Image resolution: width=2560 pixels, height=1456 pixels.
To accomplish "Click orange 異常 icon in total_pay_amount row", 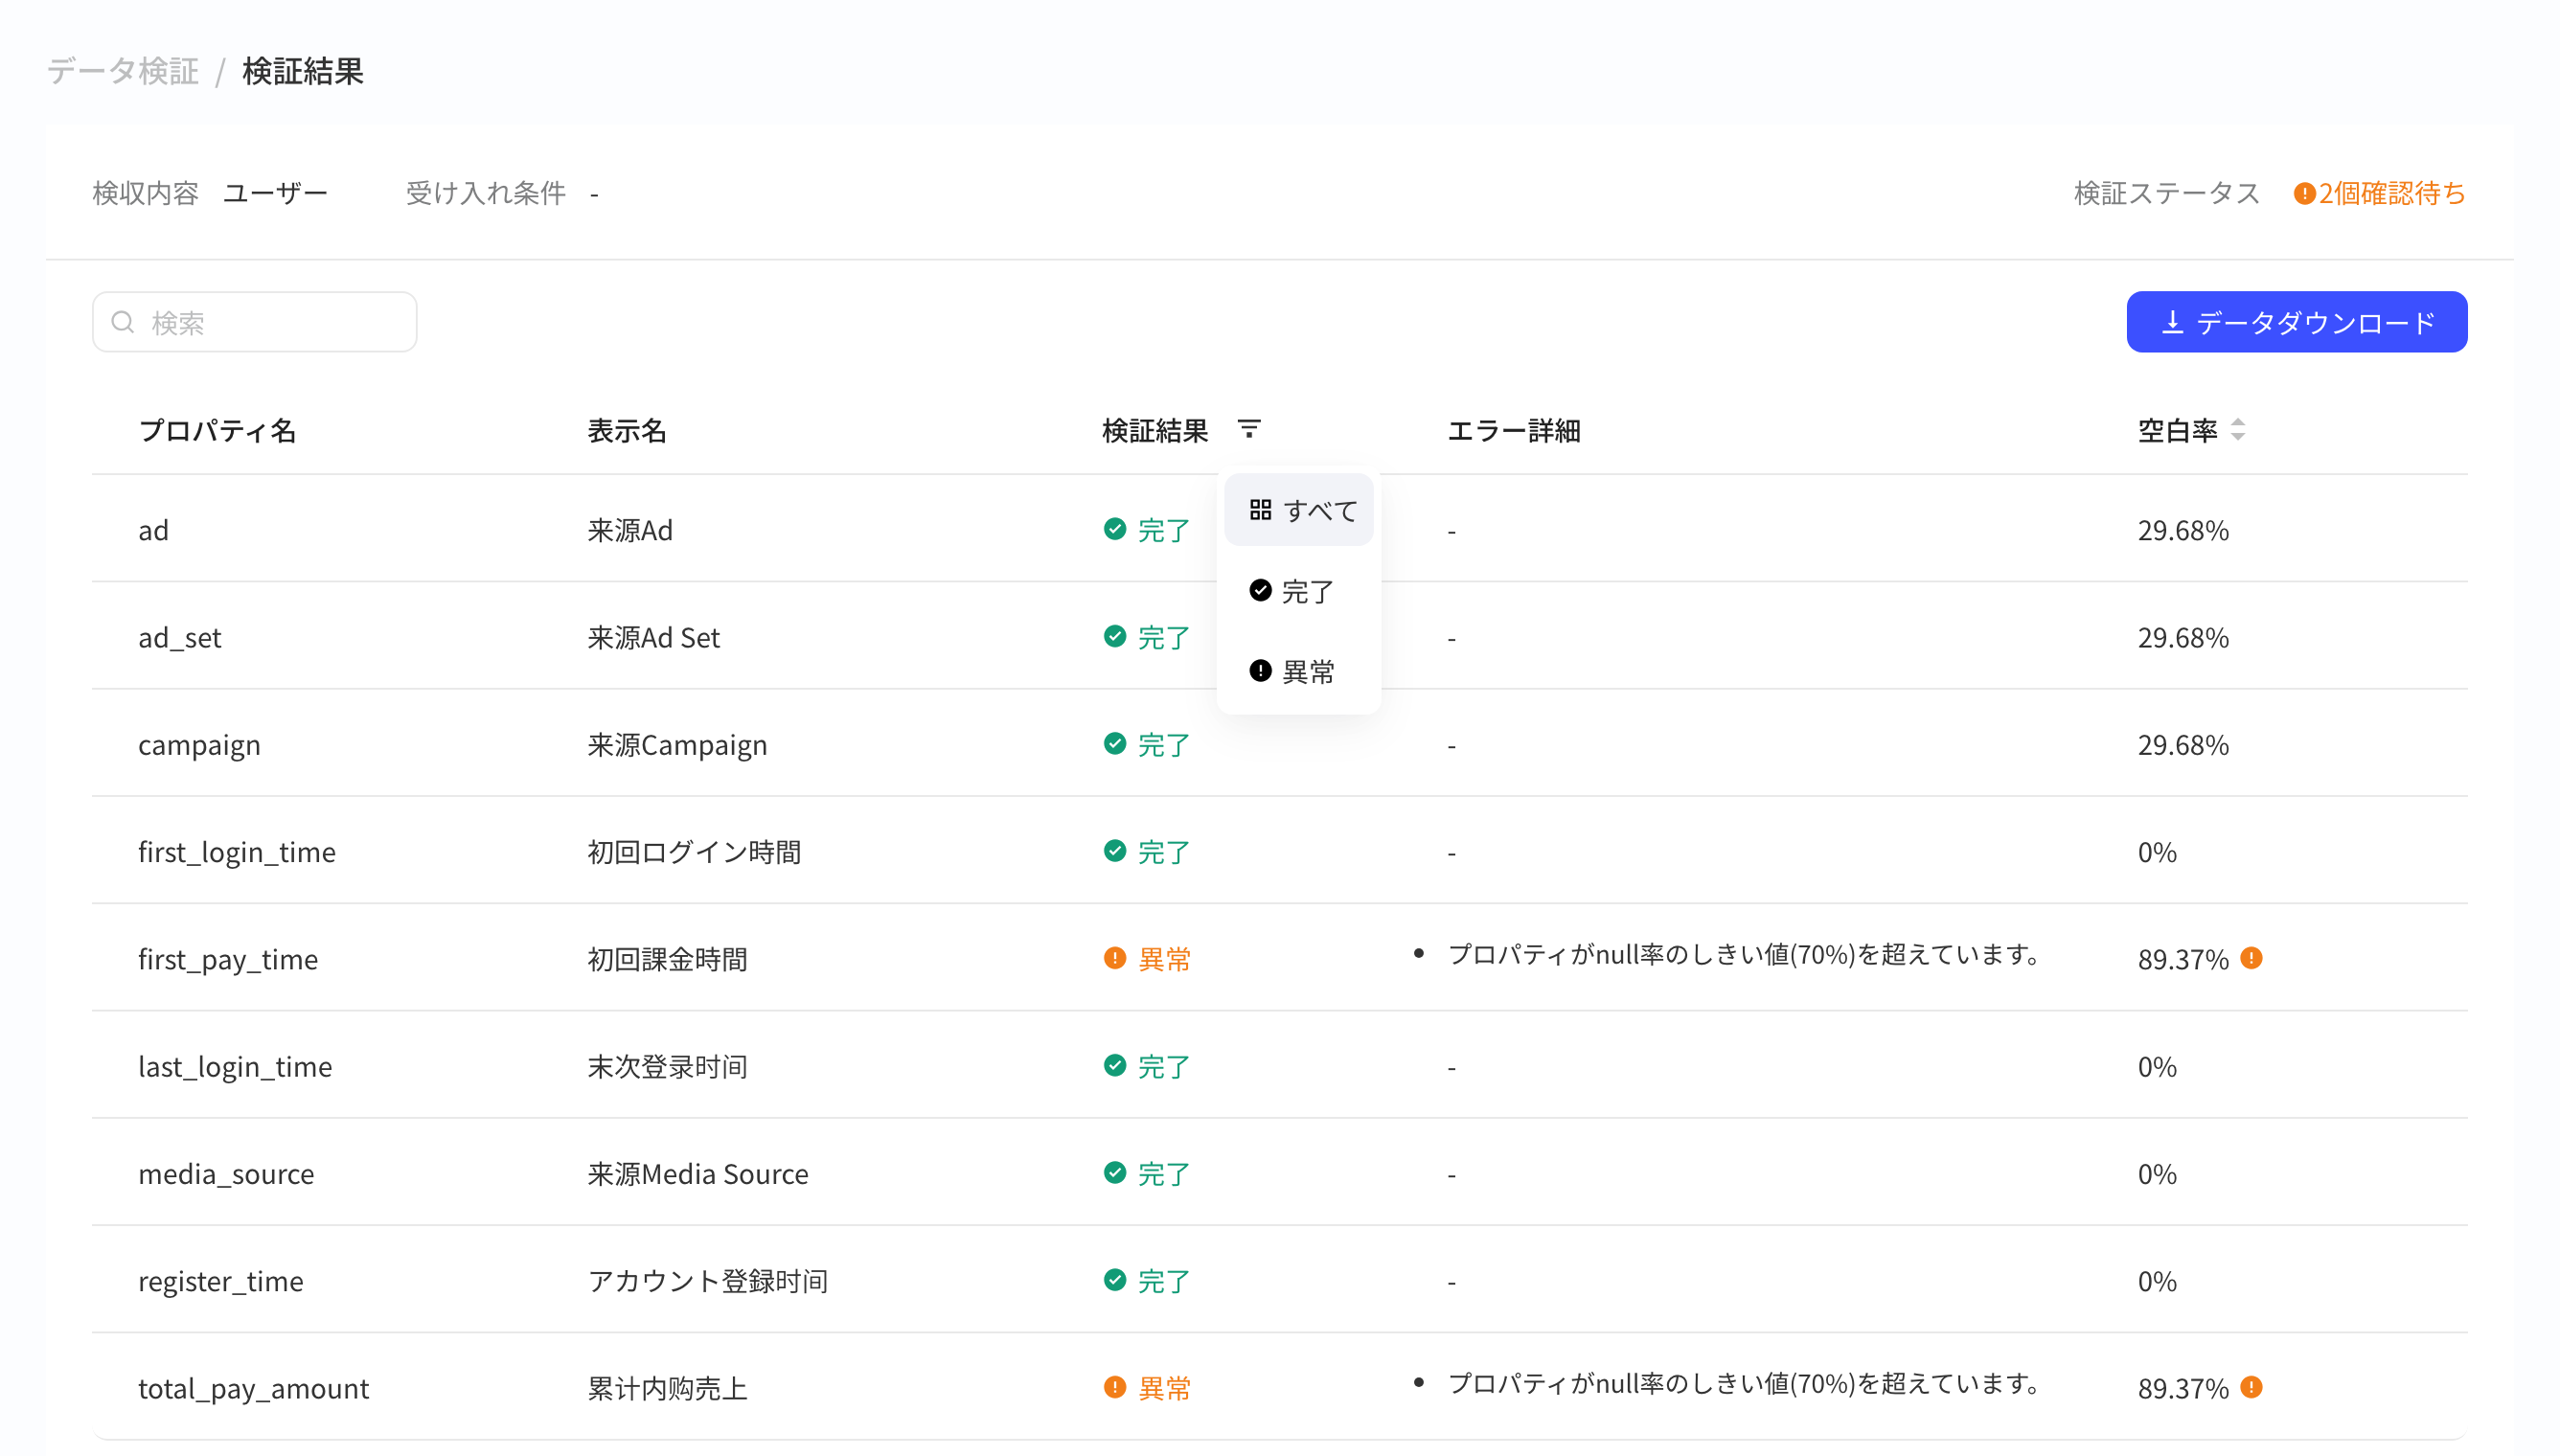I will (1115, 1387).
